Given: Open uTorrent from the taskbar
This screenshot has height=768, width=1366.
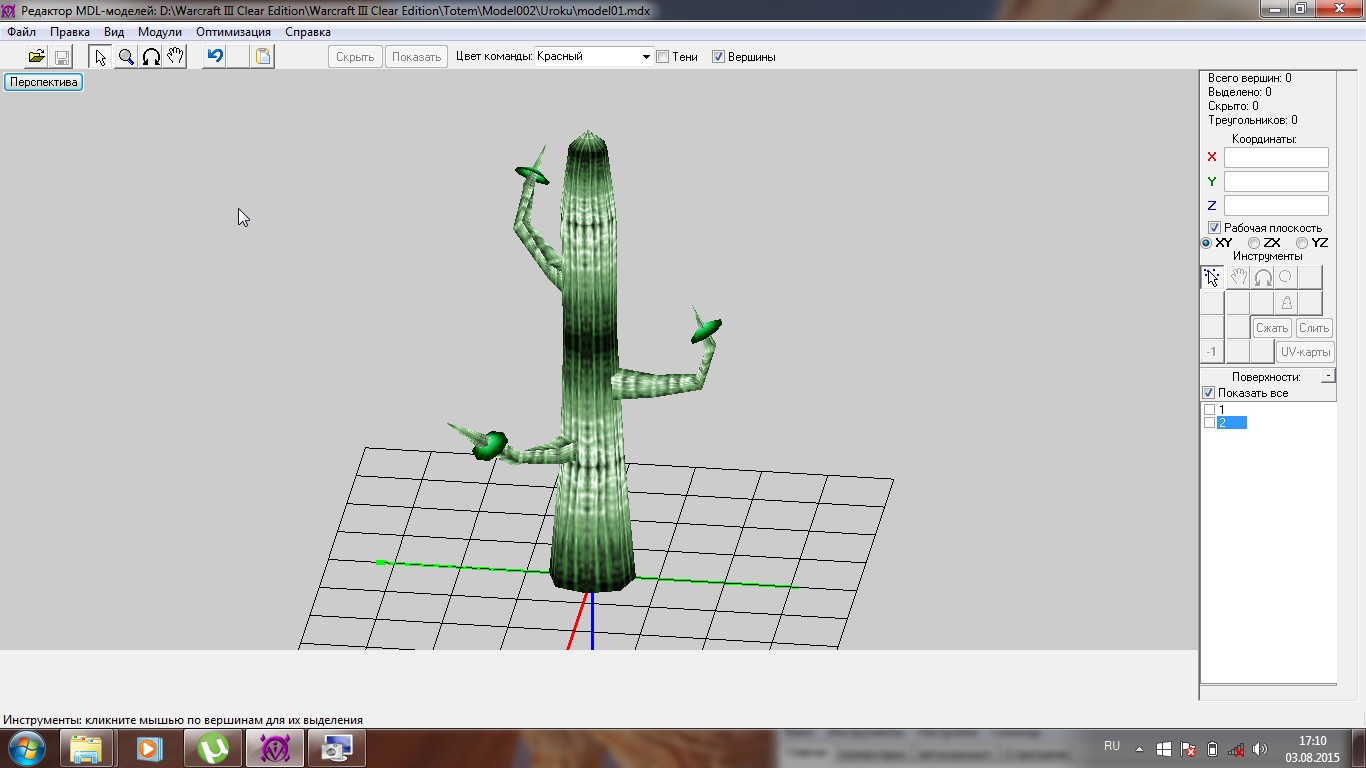Looking at the screenshot, I should (213, 748).
